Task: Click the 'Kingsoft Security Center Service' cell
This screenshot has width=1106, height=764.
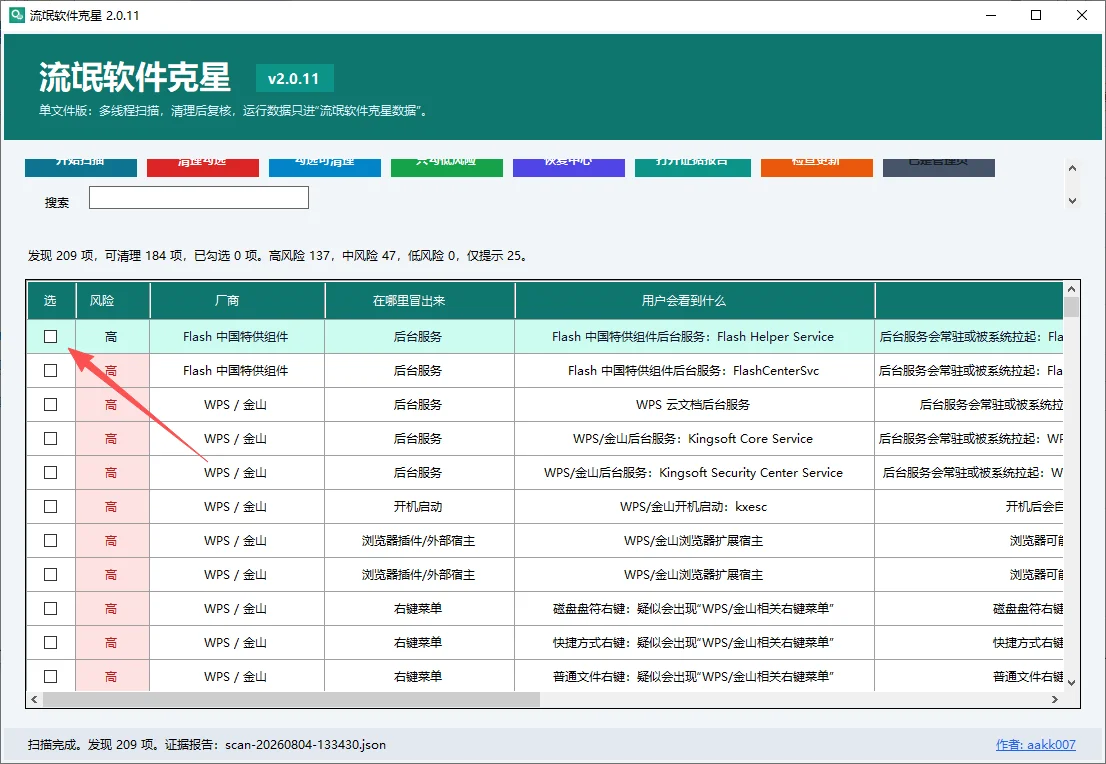Action: click(x=694, y=473)
